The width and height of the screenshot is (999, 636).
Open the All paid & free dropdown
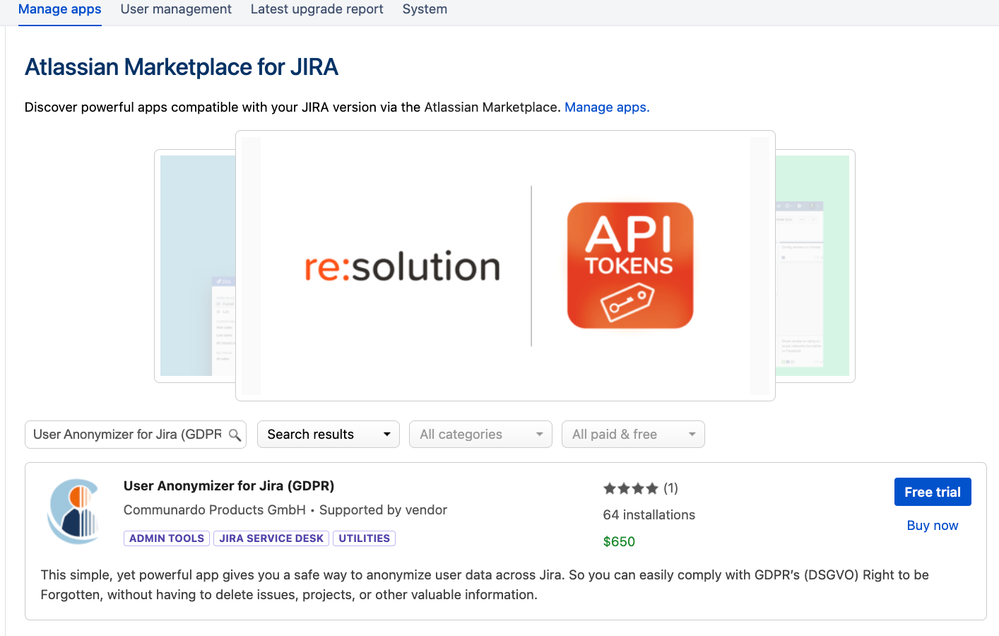click(632, 434)
